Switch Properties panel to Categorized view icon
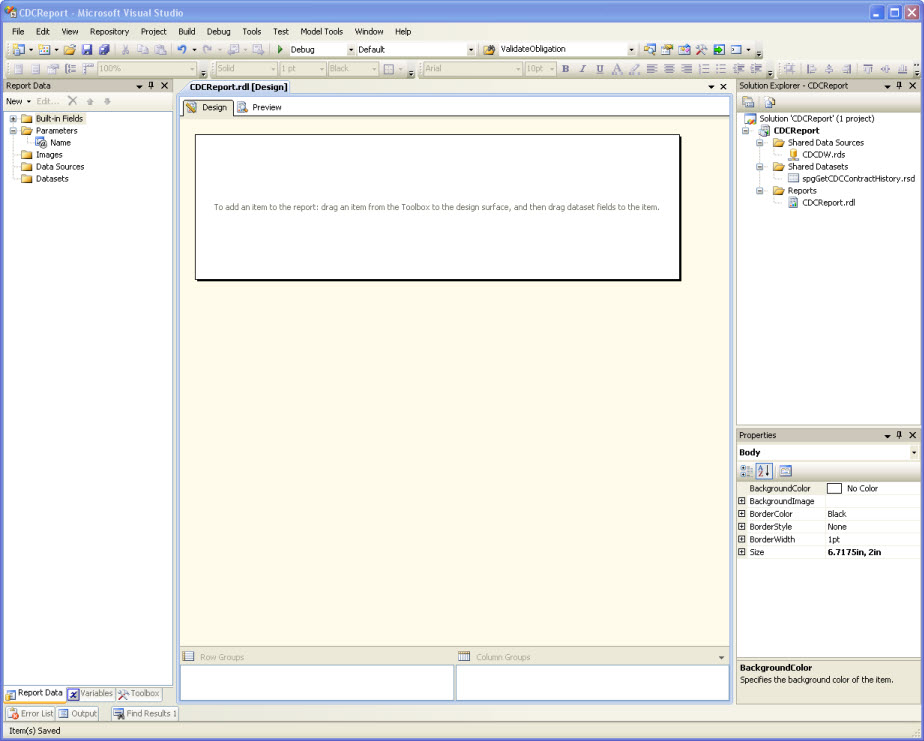Image resolution: width=924 pixels, height=741 pixels. [746, 471]
